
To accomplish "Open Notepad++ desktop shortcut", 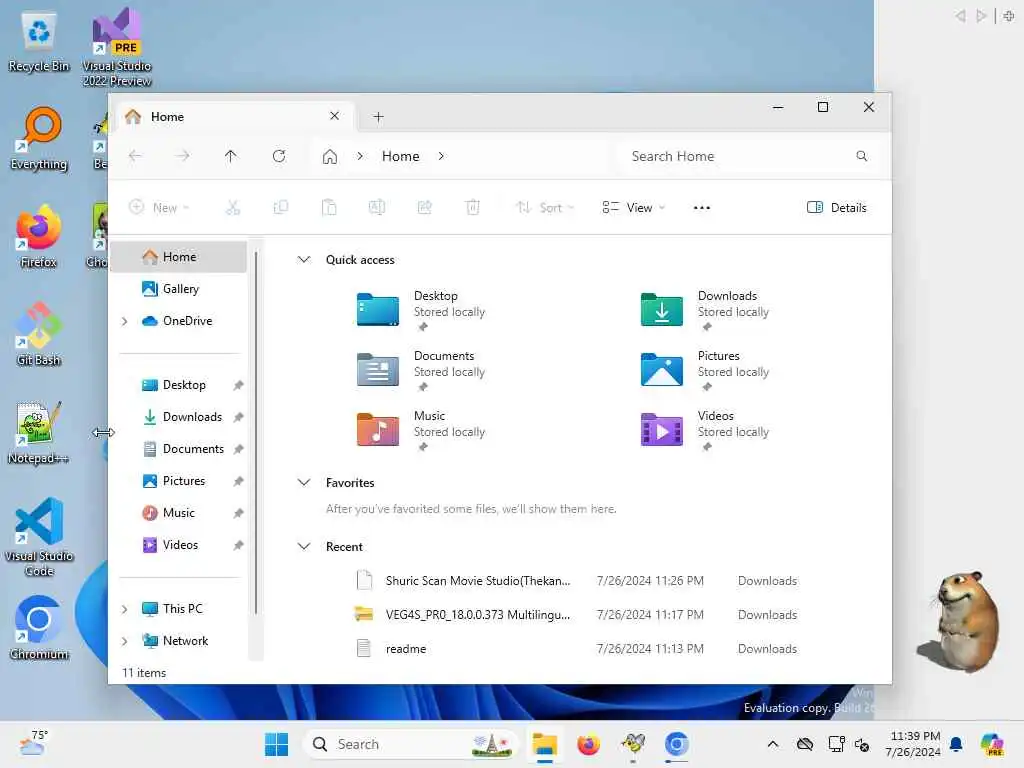I will tap(39, 432).
